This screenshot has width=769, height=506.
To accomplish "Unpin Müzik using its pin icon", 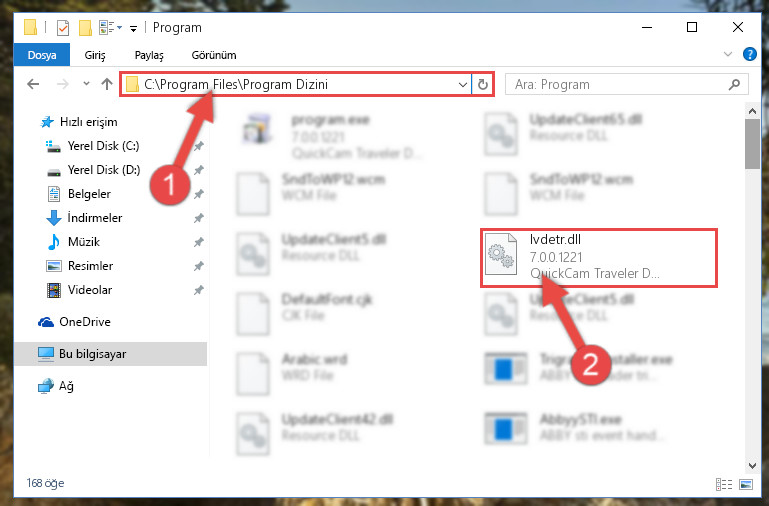I will [x=198, y=242].
